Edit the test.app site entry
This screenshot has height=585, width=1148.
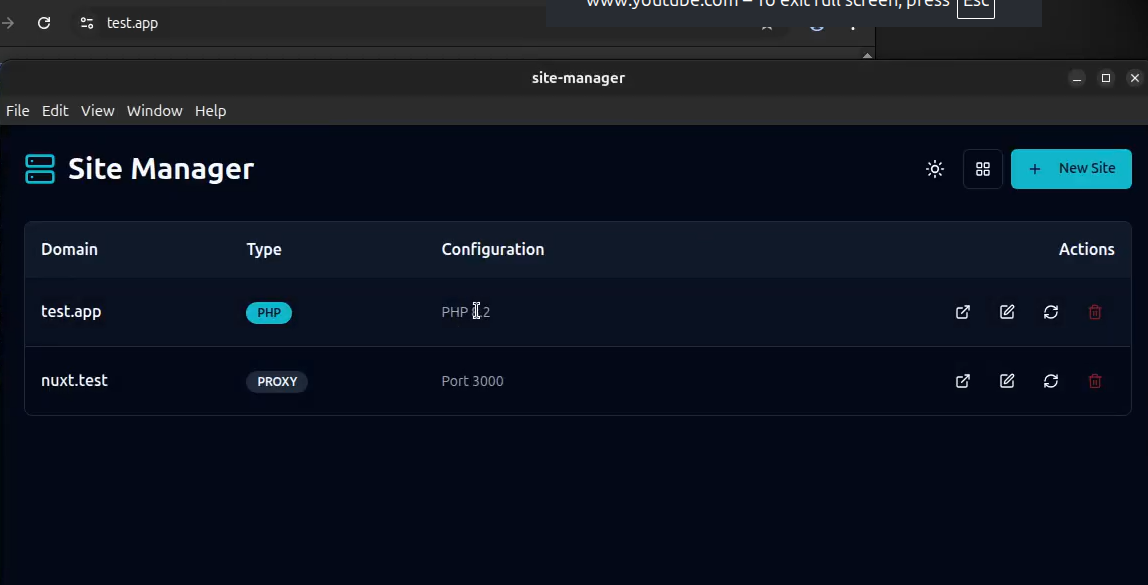tap(1007, 312)
